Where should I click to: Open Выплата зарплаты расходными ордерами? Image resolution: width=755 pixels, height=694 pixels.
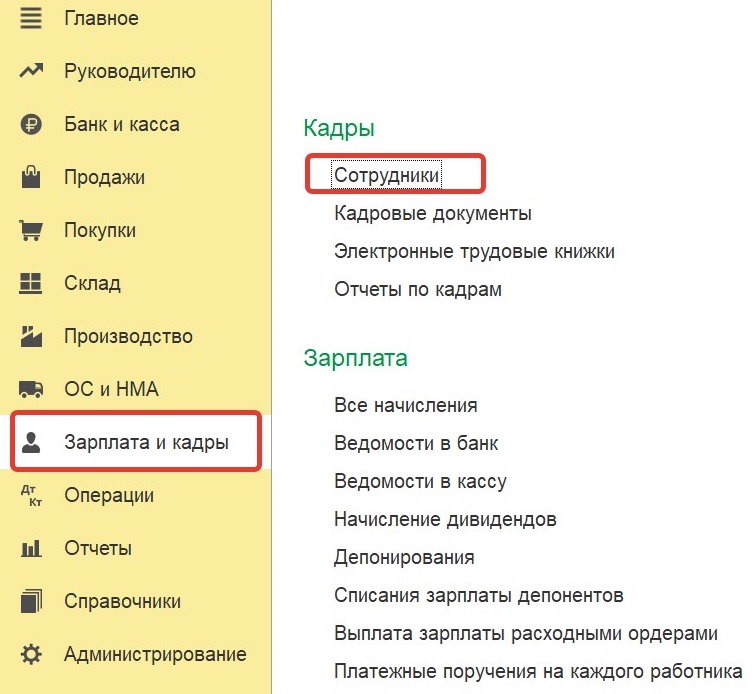(x=526, y=633)
